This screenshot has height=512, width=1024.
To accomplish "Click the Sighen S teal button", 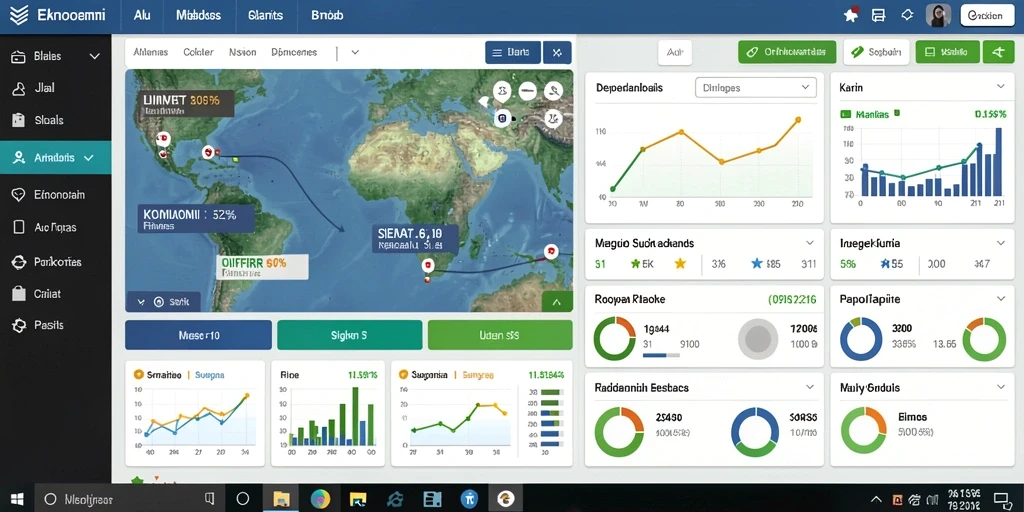I will click(349, 335).
